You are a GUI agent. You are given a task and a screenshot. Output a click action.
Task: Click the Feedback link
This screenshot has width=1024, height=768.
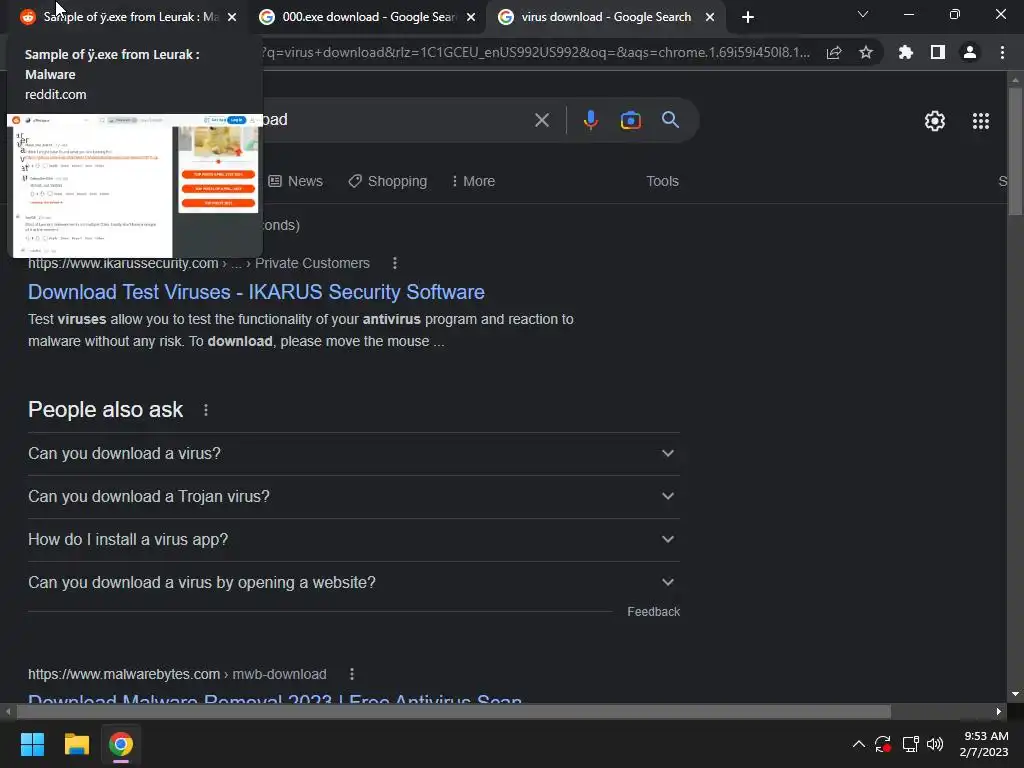[654, 612]
